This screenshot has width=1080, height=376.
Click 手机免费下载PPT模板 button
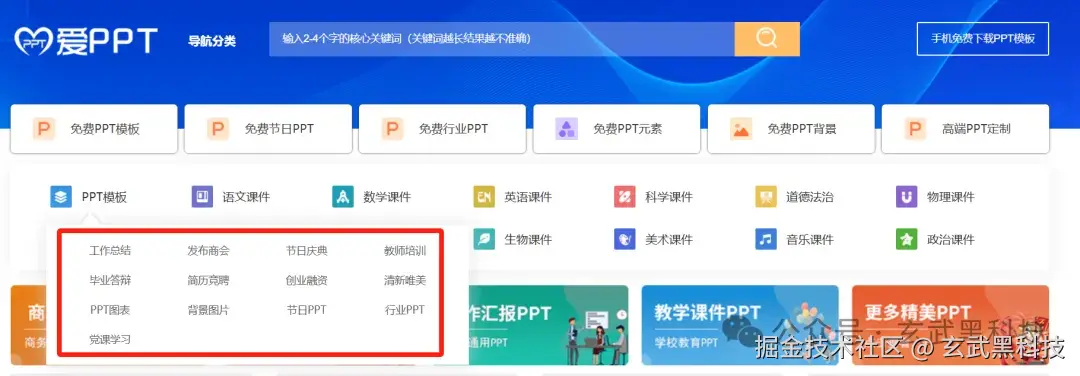coord(983,39)
